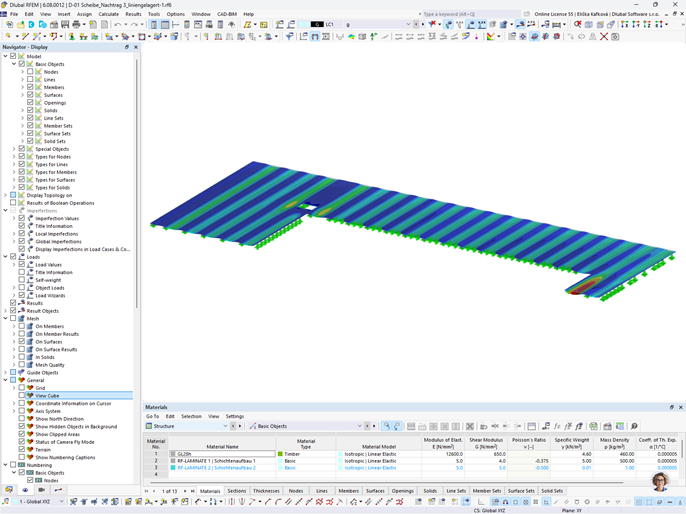This screenshot has width=686, height=514.
Task: Click the filter funnel icon in second toolbar
Action: [x=289, y=37]
